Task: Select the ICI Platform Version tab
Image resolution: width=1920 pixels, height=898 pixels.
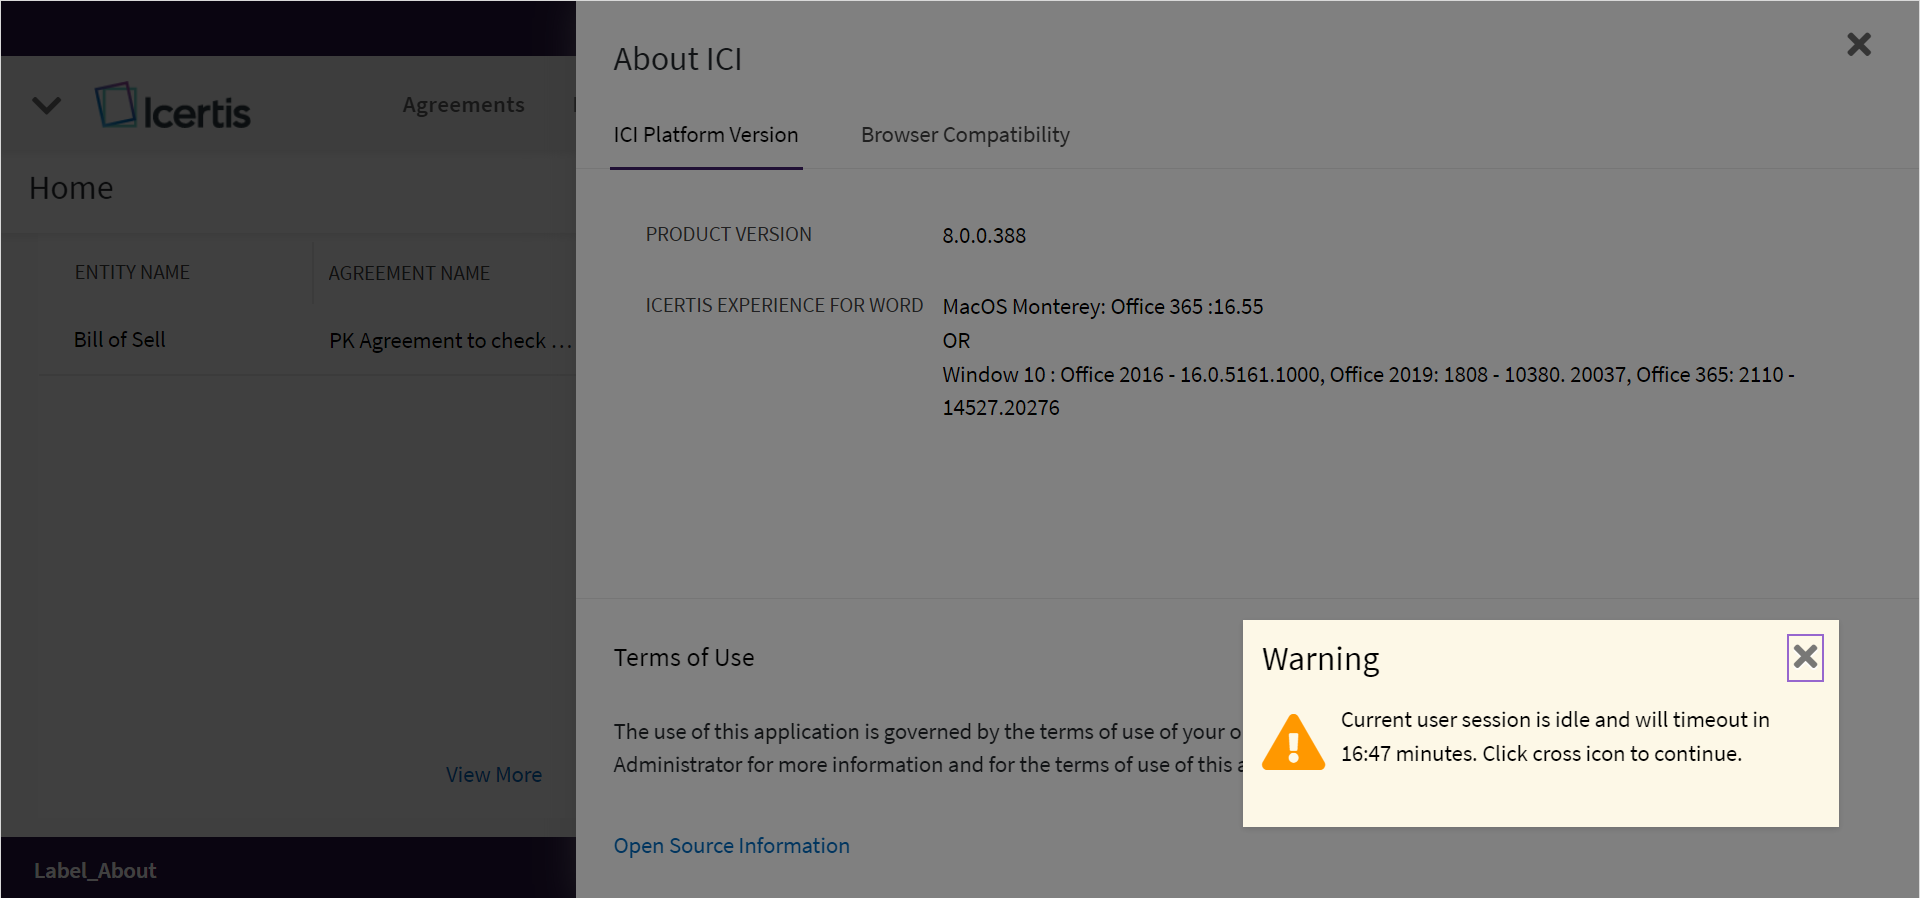Action: tap(705, 135)
